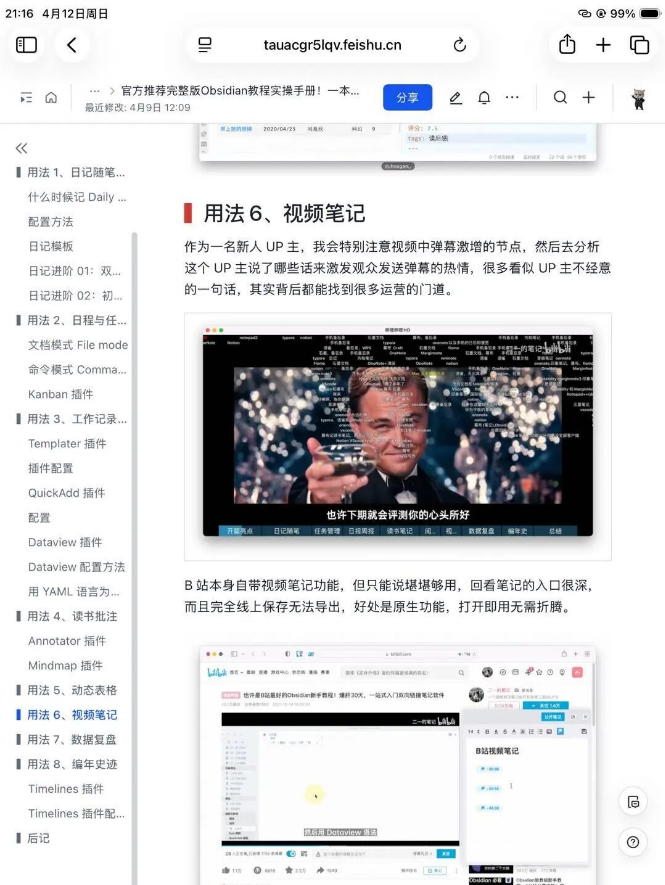Go to Feishu home icon
The width and height of the screenshot is (665, 885).
click(51, 98)
